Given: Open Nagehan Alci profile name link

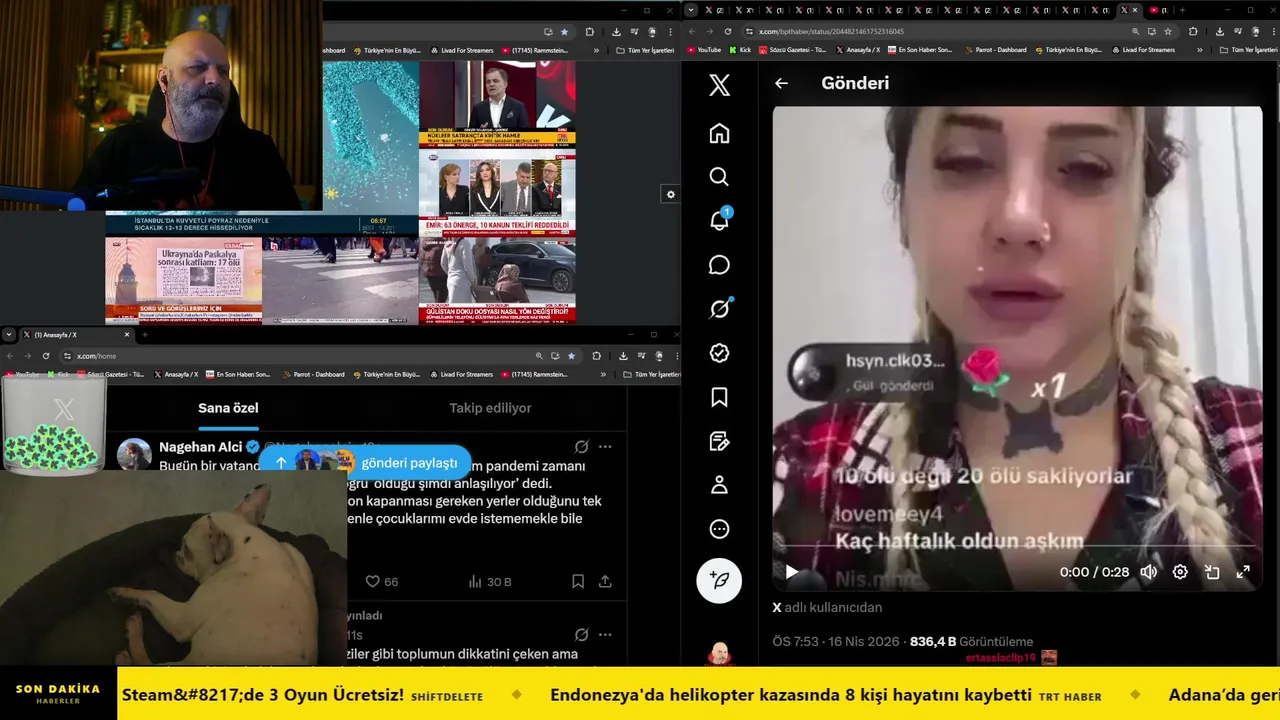Looking at the screenshot, I should (x=201, y=447).
